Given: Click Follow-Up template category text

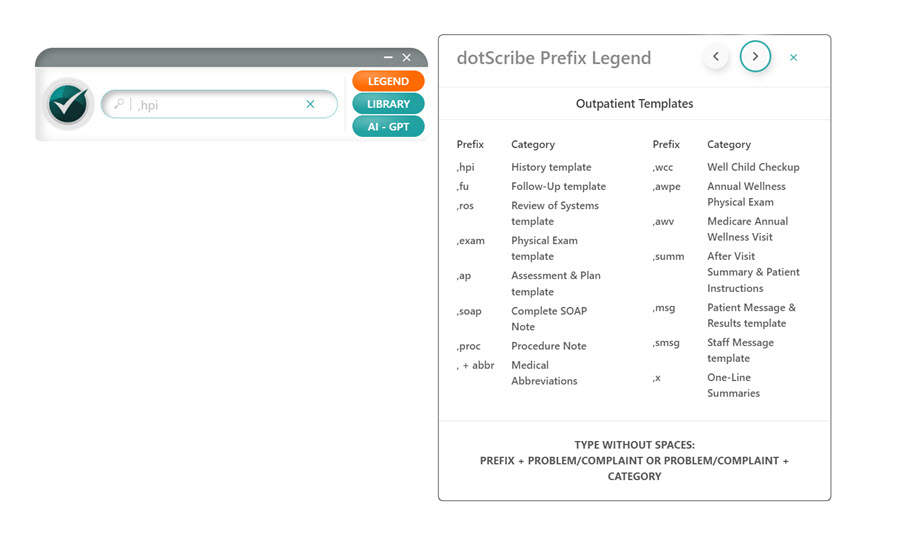Looking at the screenshot, I should click(558, 187).
